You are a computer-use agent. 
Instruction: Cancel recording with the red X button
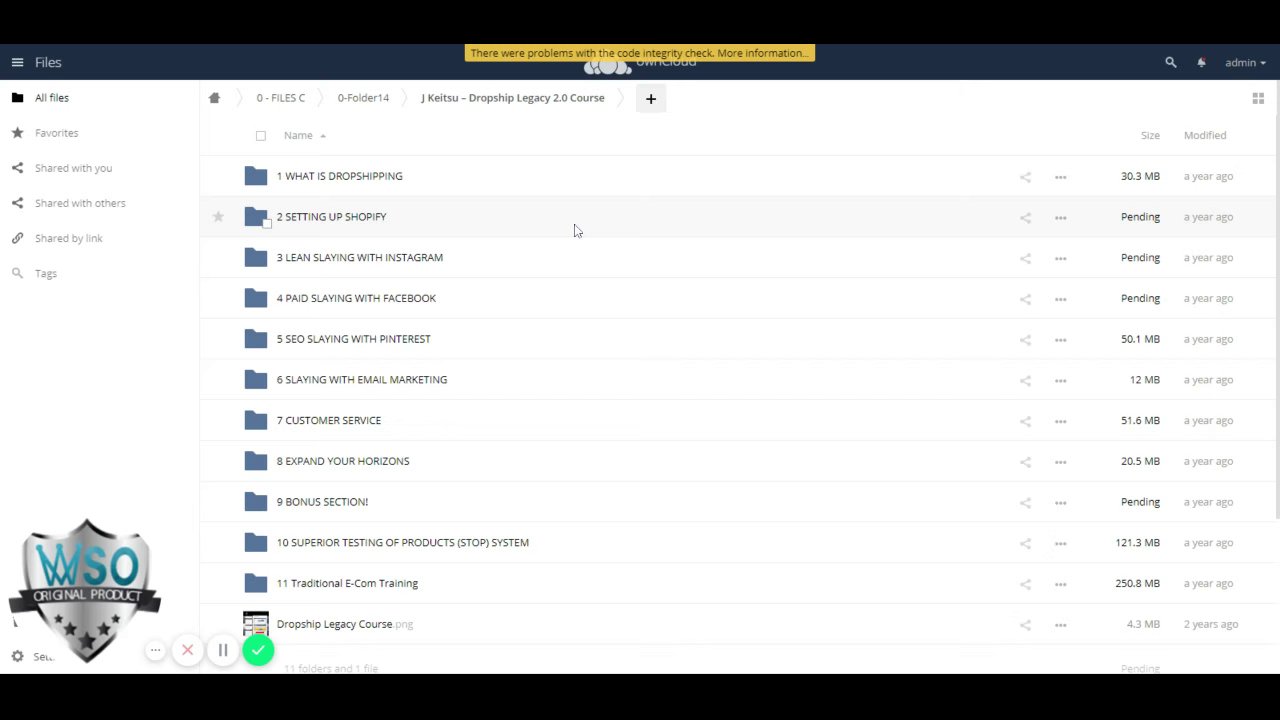187,651
